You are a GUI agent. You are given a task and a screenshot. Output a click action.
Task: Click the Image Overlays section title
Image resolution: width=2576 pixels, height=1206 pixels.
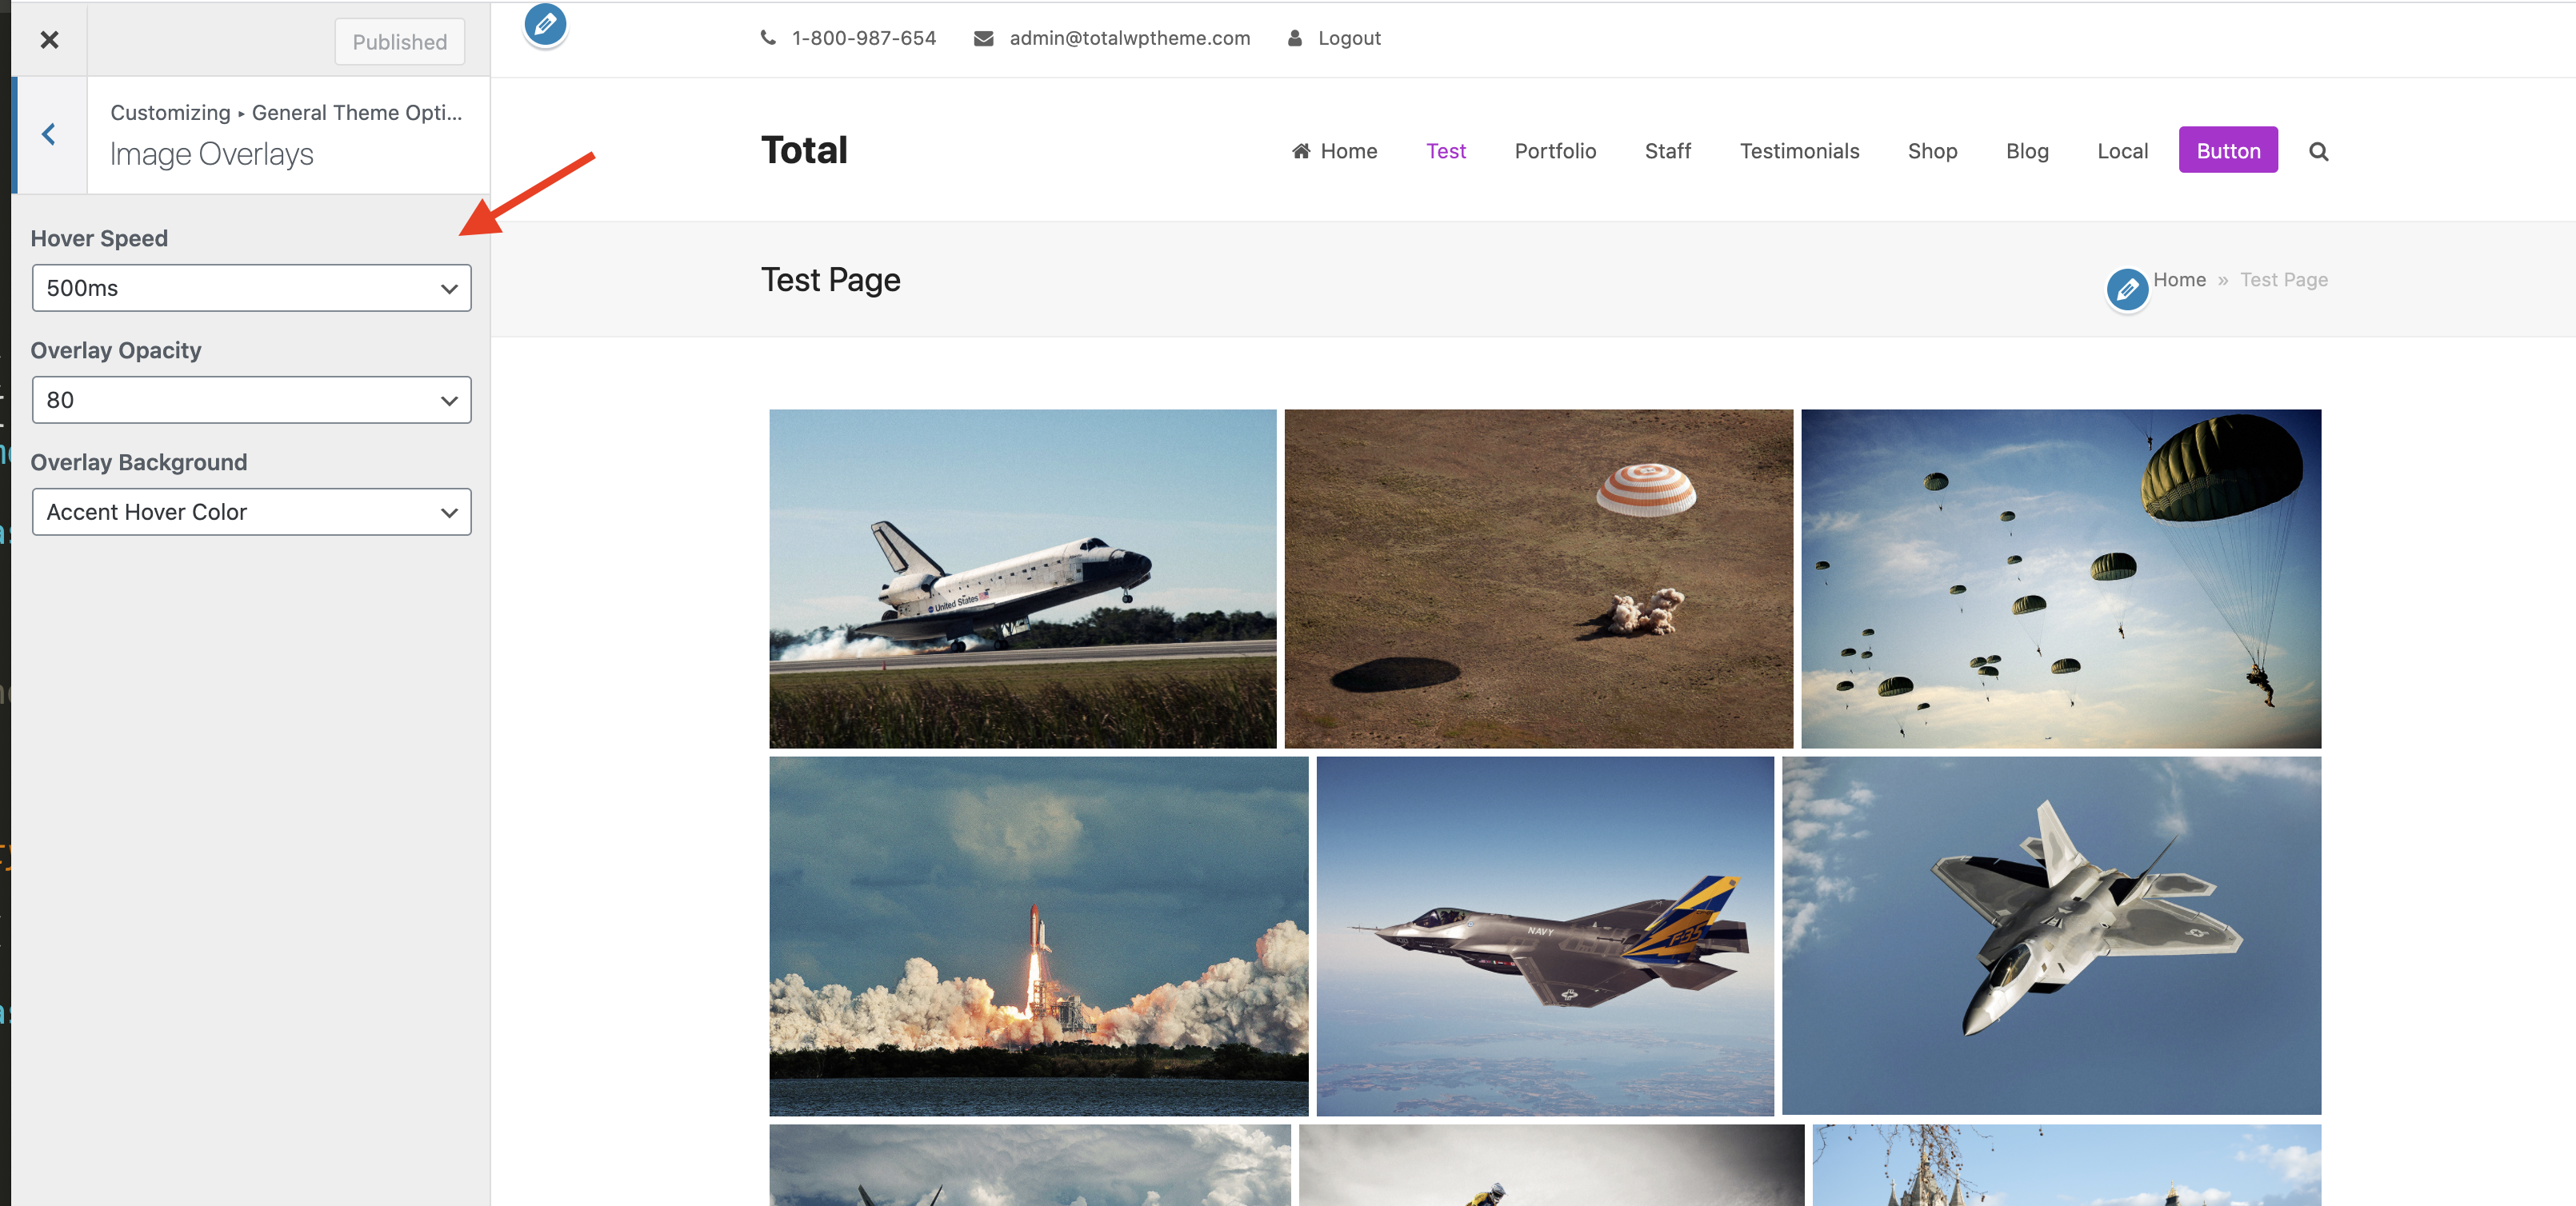pos(211,155)
